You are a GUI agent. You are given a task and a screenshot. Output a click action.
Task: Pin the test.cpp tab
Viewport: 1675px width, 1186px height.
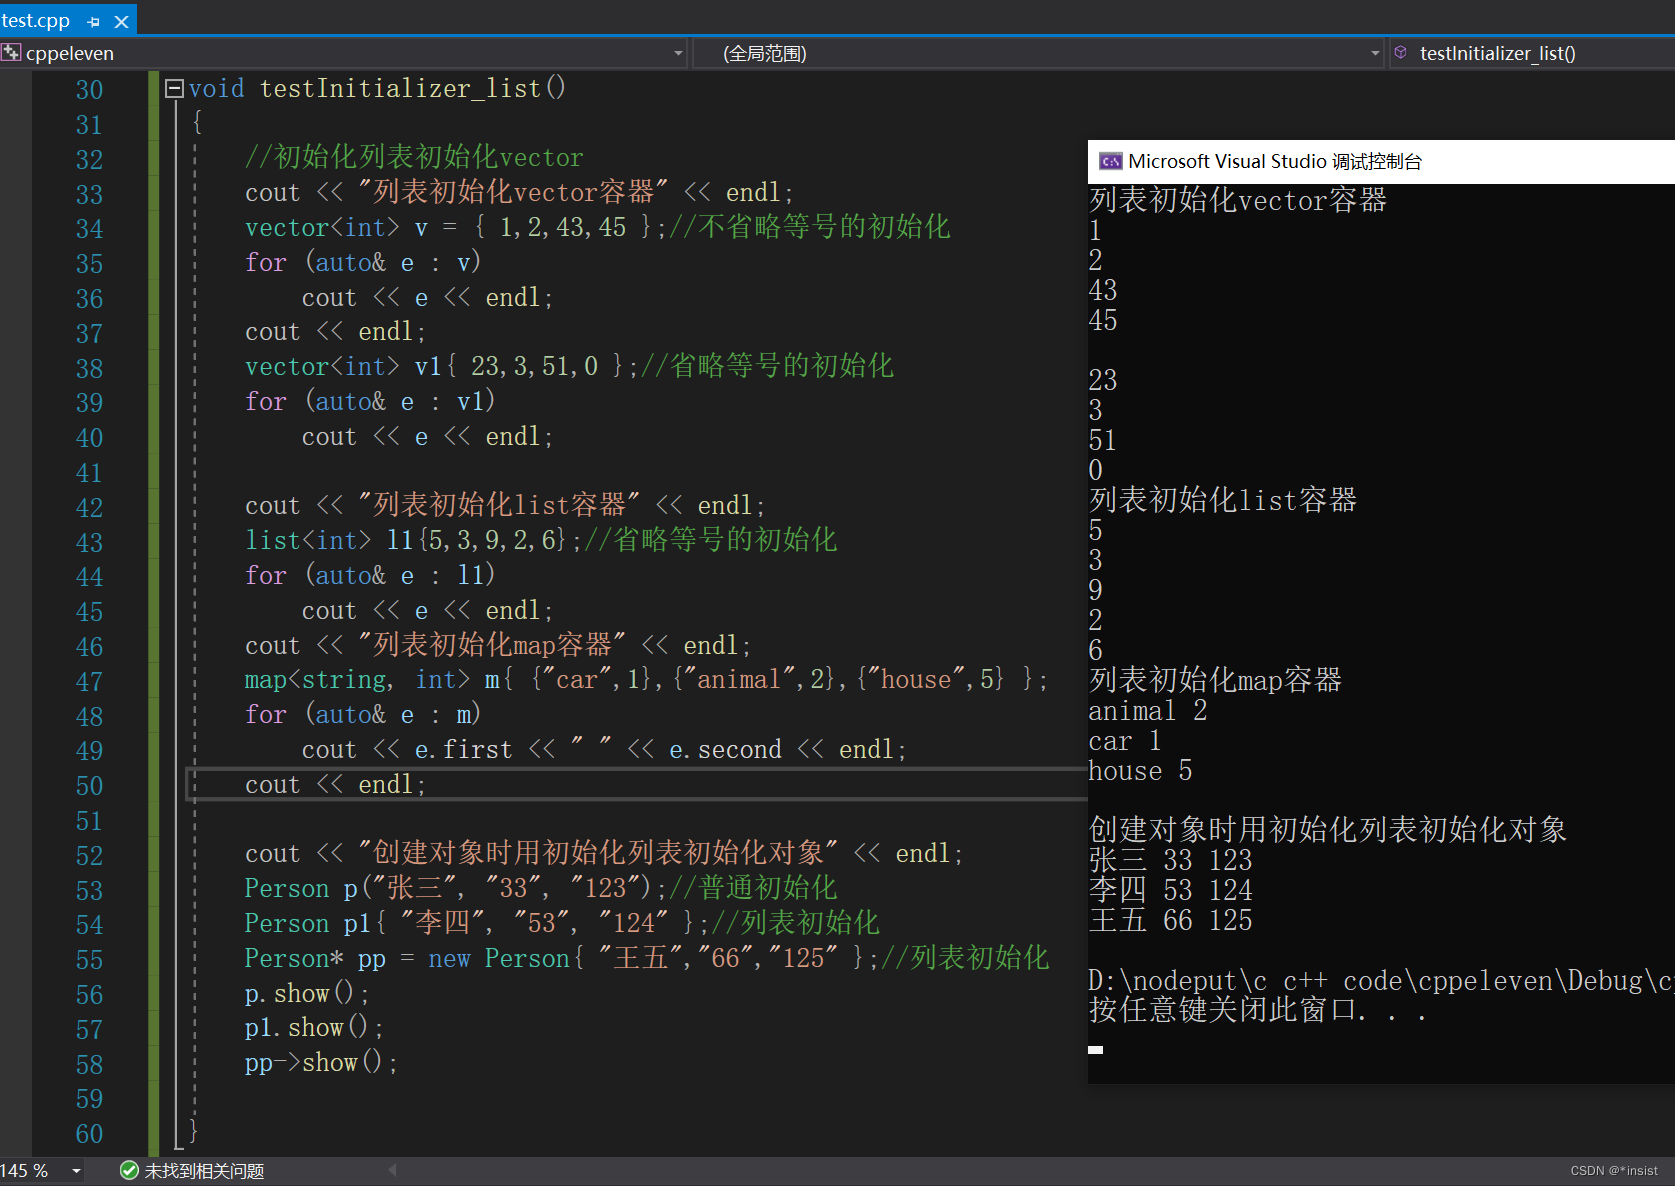point(94,21)
